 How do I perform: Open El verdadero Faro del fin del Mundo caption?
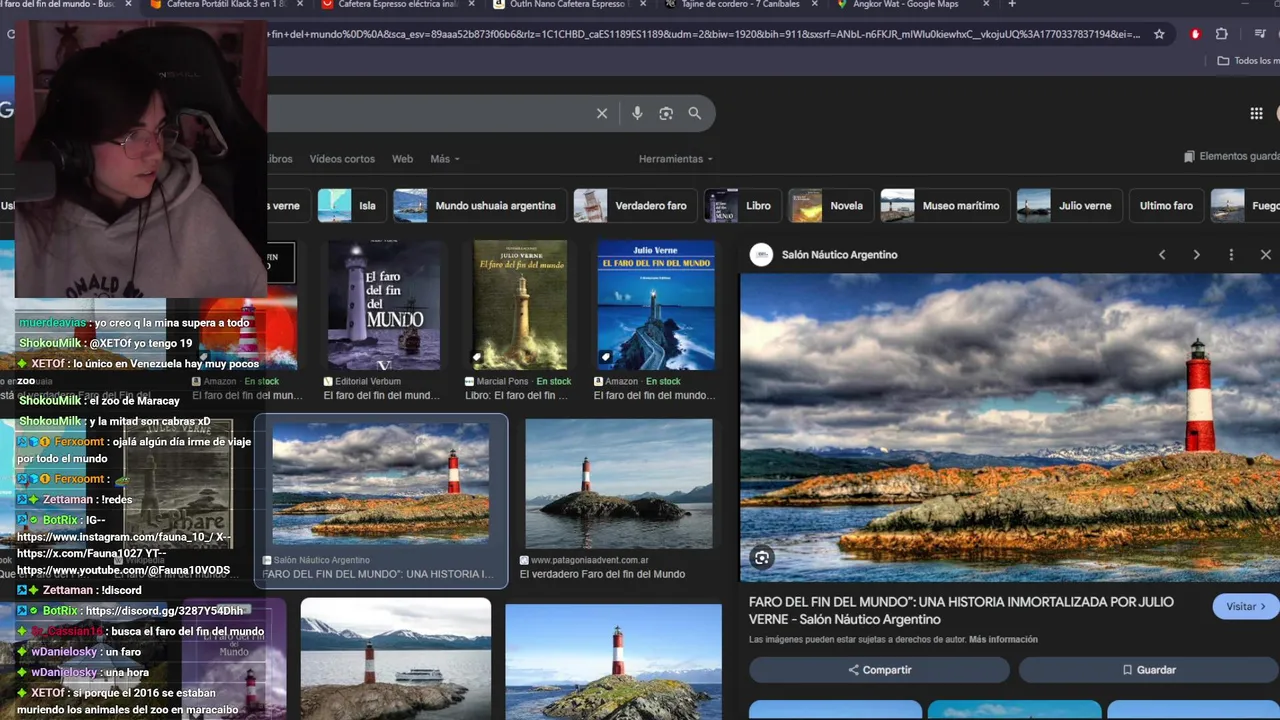coord(602,574)
